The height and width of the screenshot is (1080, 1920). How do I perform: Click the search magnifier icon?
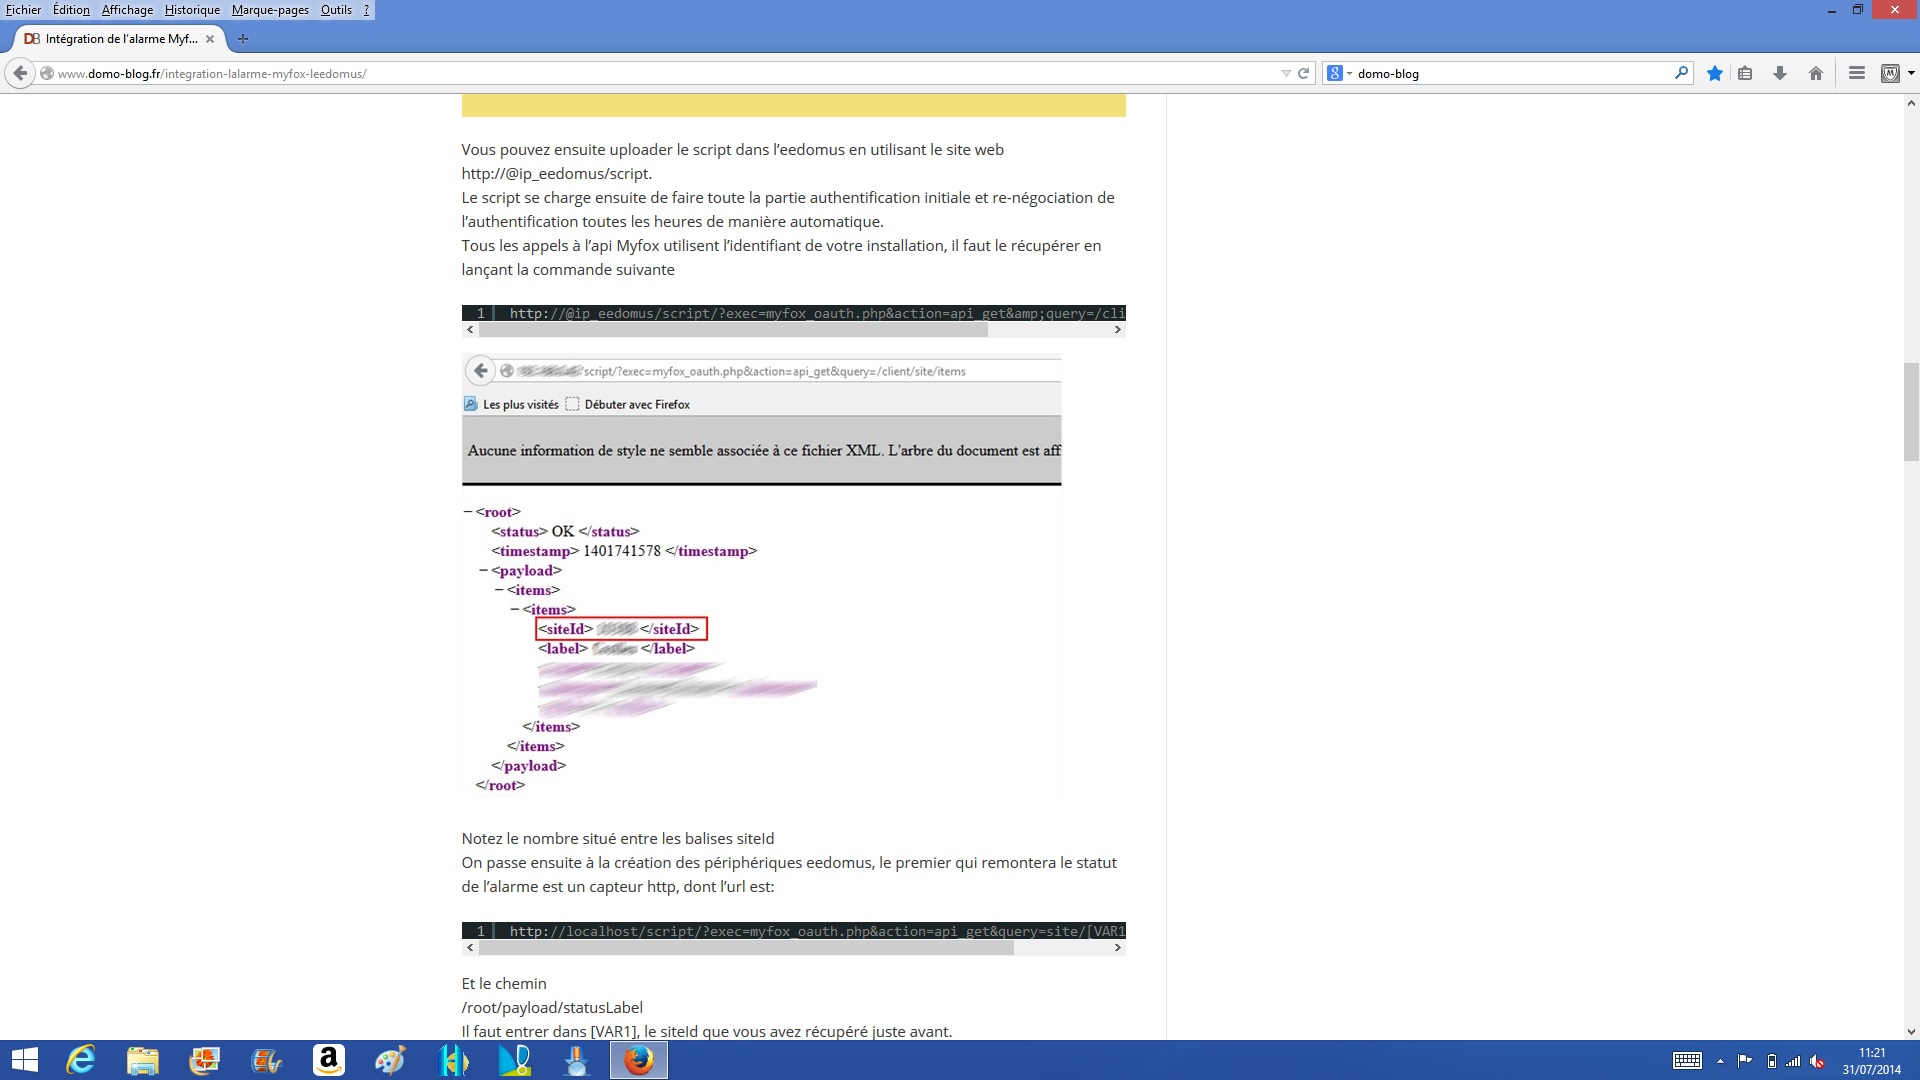click(1681, 73)
